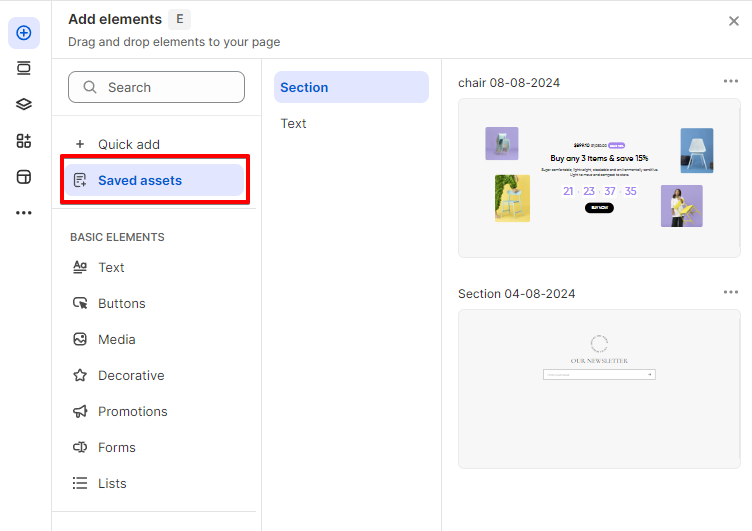This screenshot has height=531, width=752.
Task: Click the Add elements heading
Action: 115,19
